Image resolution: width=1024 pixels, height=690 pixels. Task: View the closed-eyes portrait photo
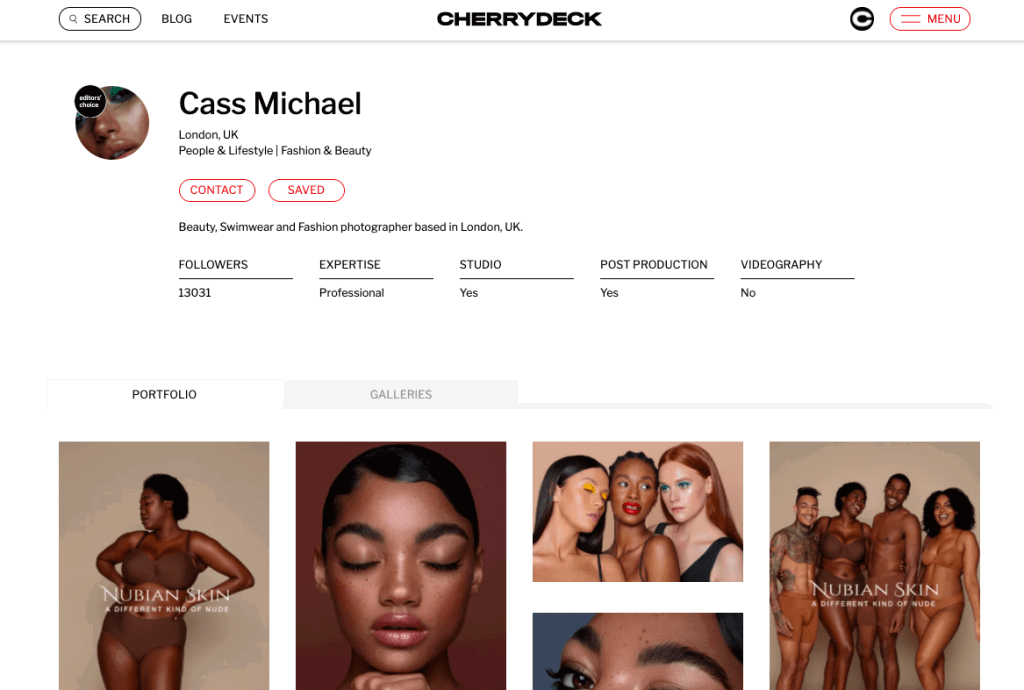tap(401, 565)
